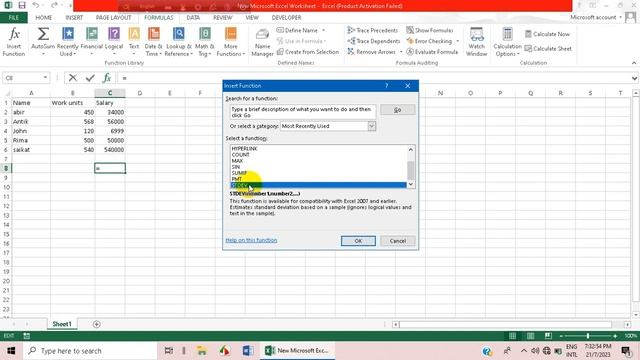This screenshot has width=640, height=360.
Task: Open Math & Trig functions menu
Action: point(204,42)
